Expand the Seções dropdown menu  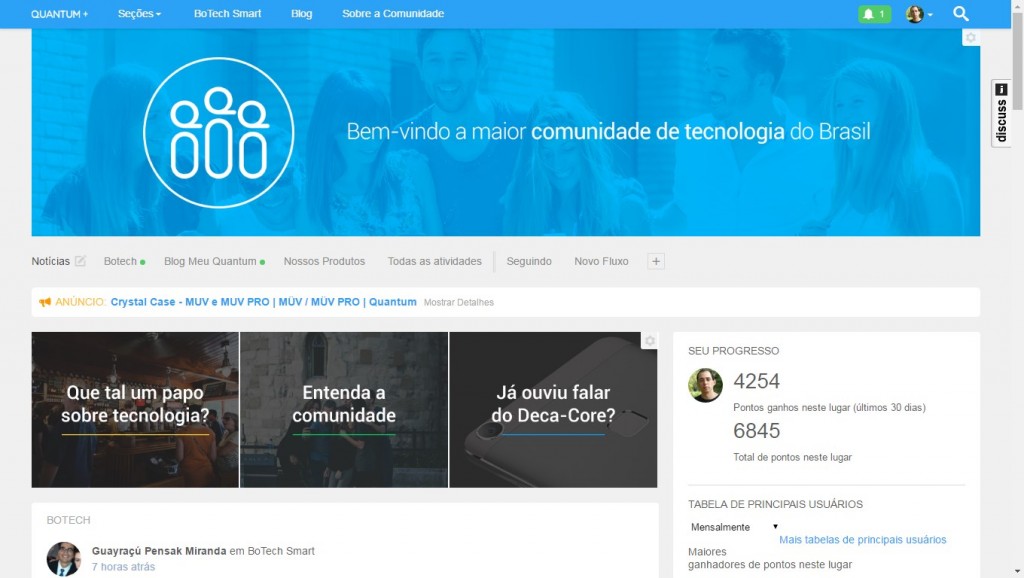[x=139, y=14]
